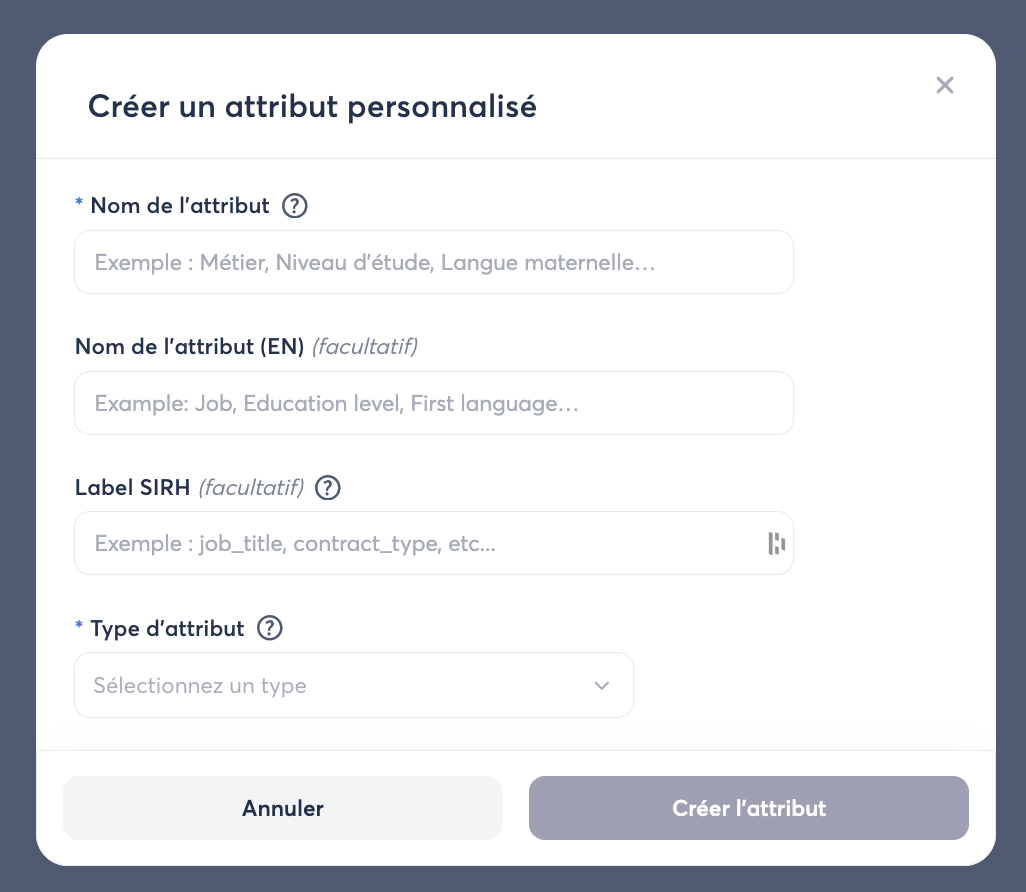Screen dimensions: 1026x892
Task: Show help for Type d'attribut
Action: [270, 629]
